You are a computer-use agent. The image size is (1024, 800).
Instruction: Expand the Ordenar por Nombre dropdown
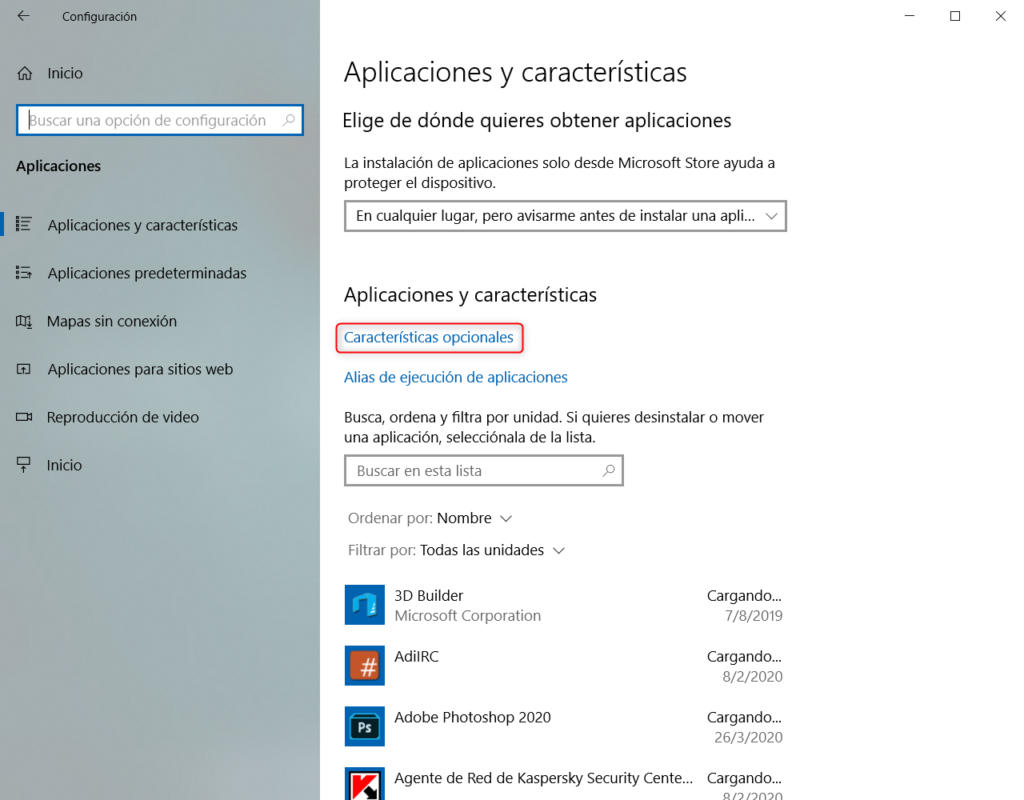point(475,518)
